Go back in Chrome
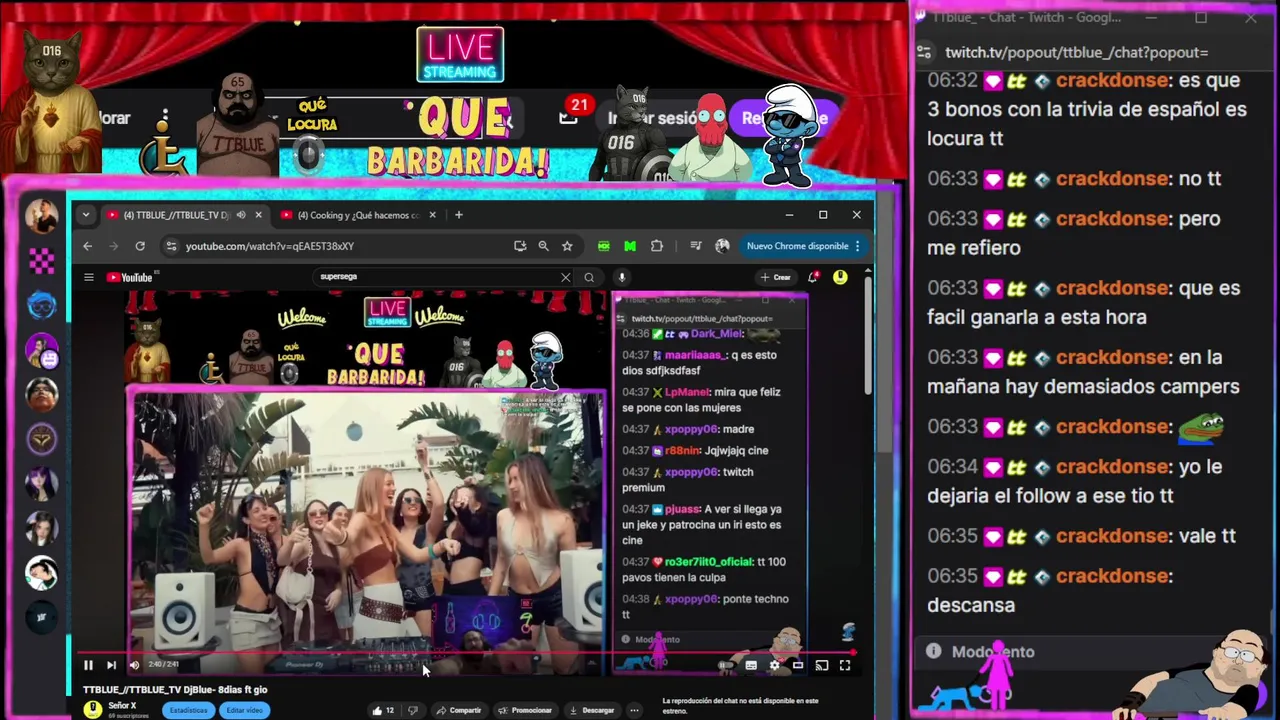This screenshot has width=1280, height=720. tap(88, 246)
